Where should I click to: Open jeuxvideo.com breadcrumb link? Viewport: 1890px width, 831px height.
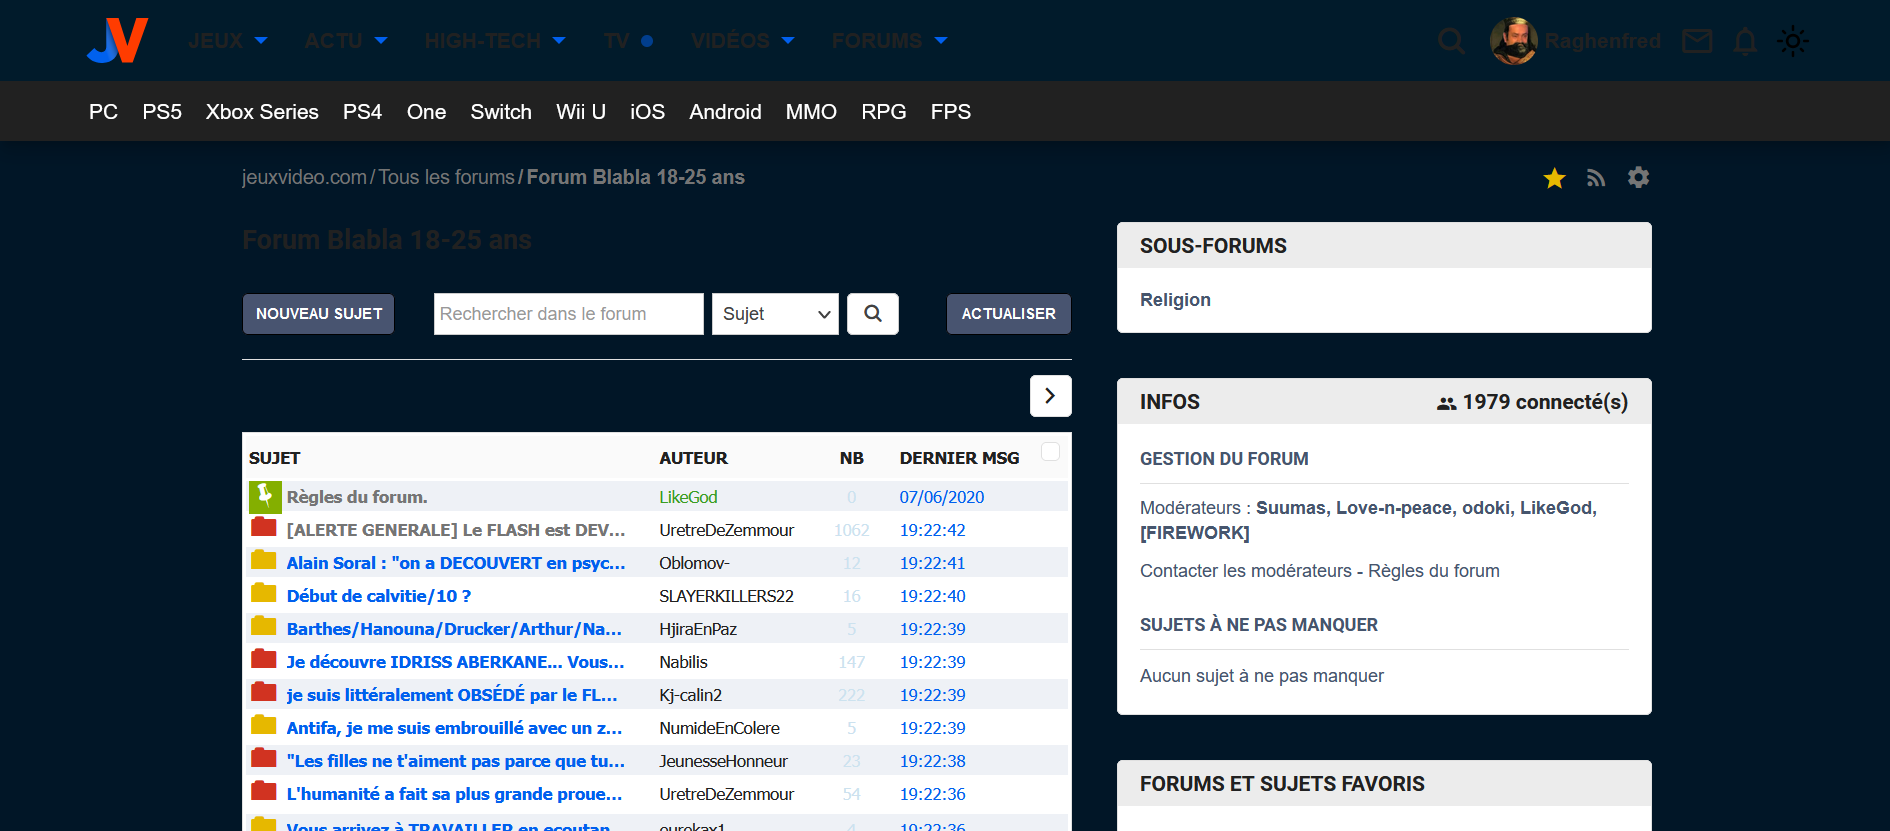tap(304, 177)
